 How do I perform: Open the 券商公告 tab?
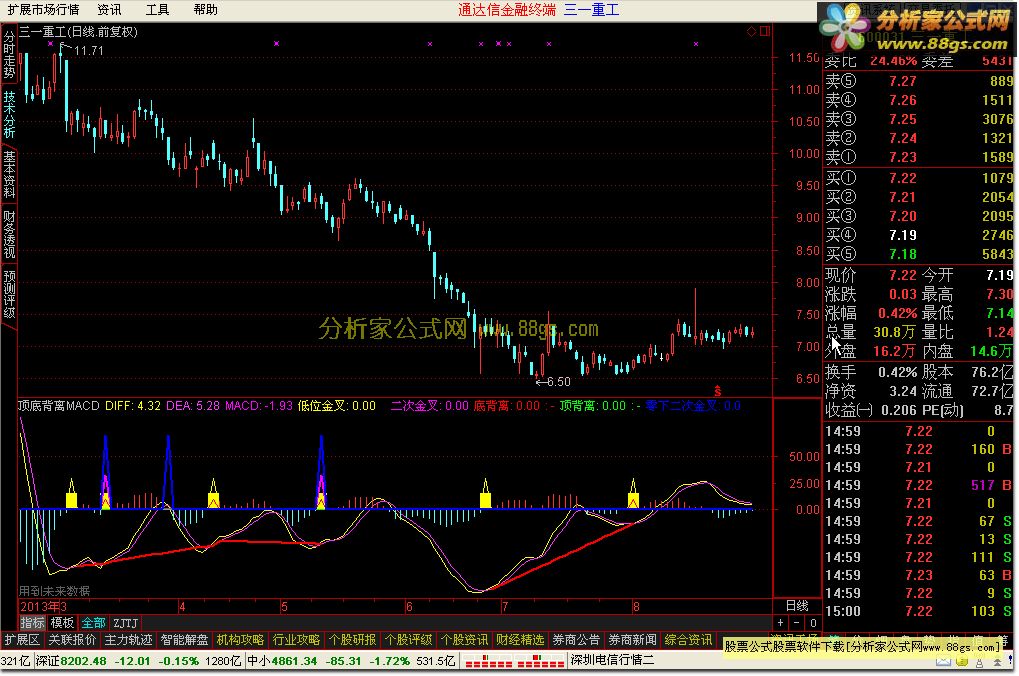click(x=576, y=640)
